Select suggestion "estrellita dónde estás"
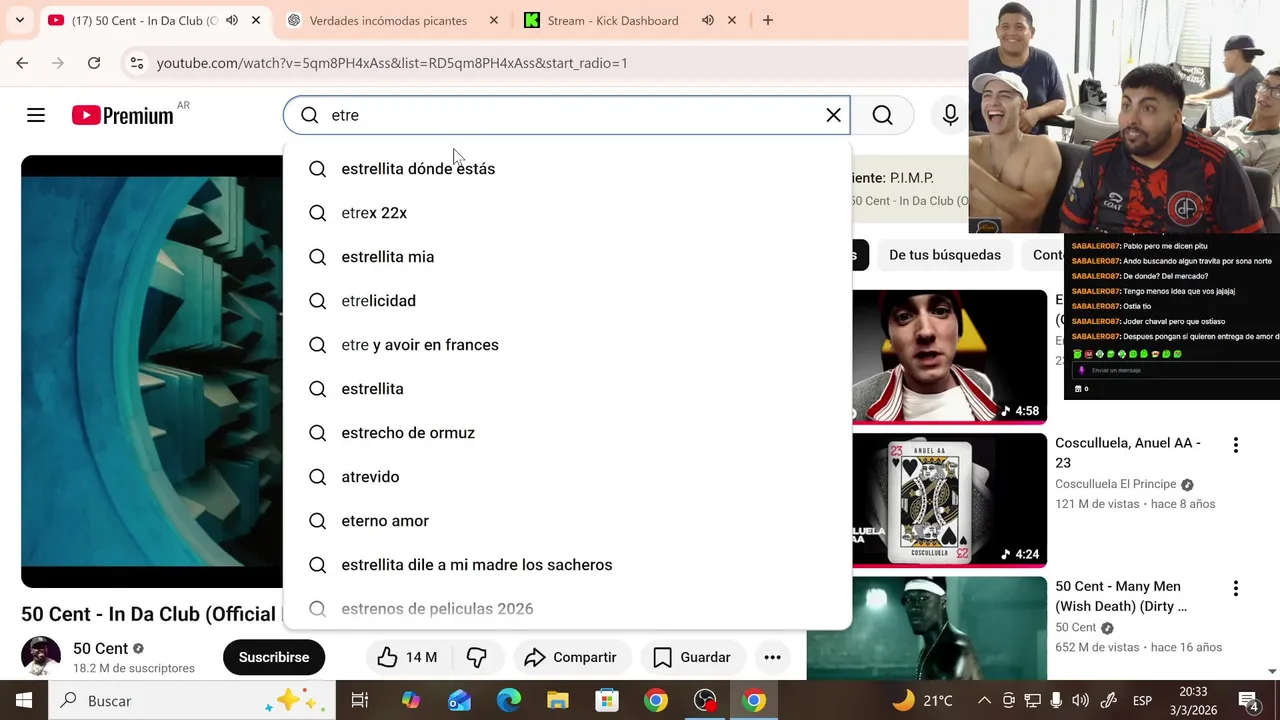The image size is (1280, 720). click(567, 169)
